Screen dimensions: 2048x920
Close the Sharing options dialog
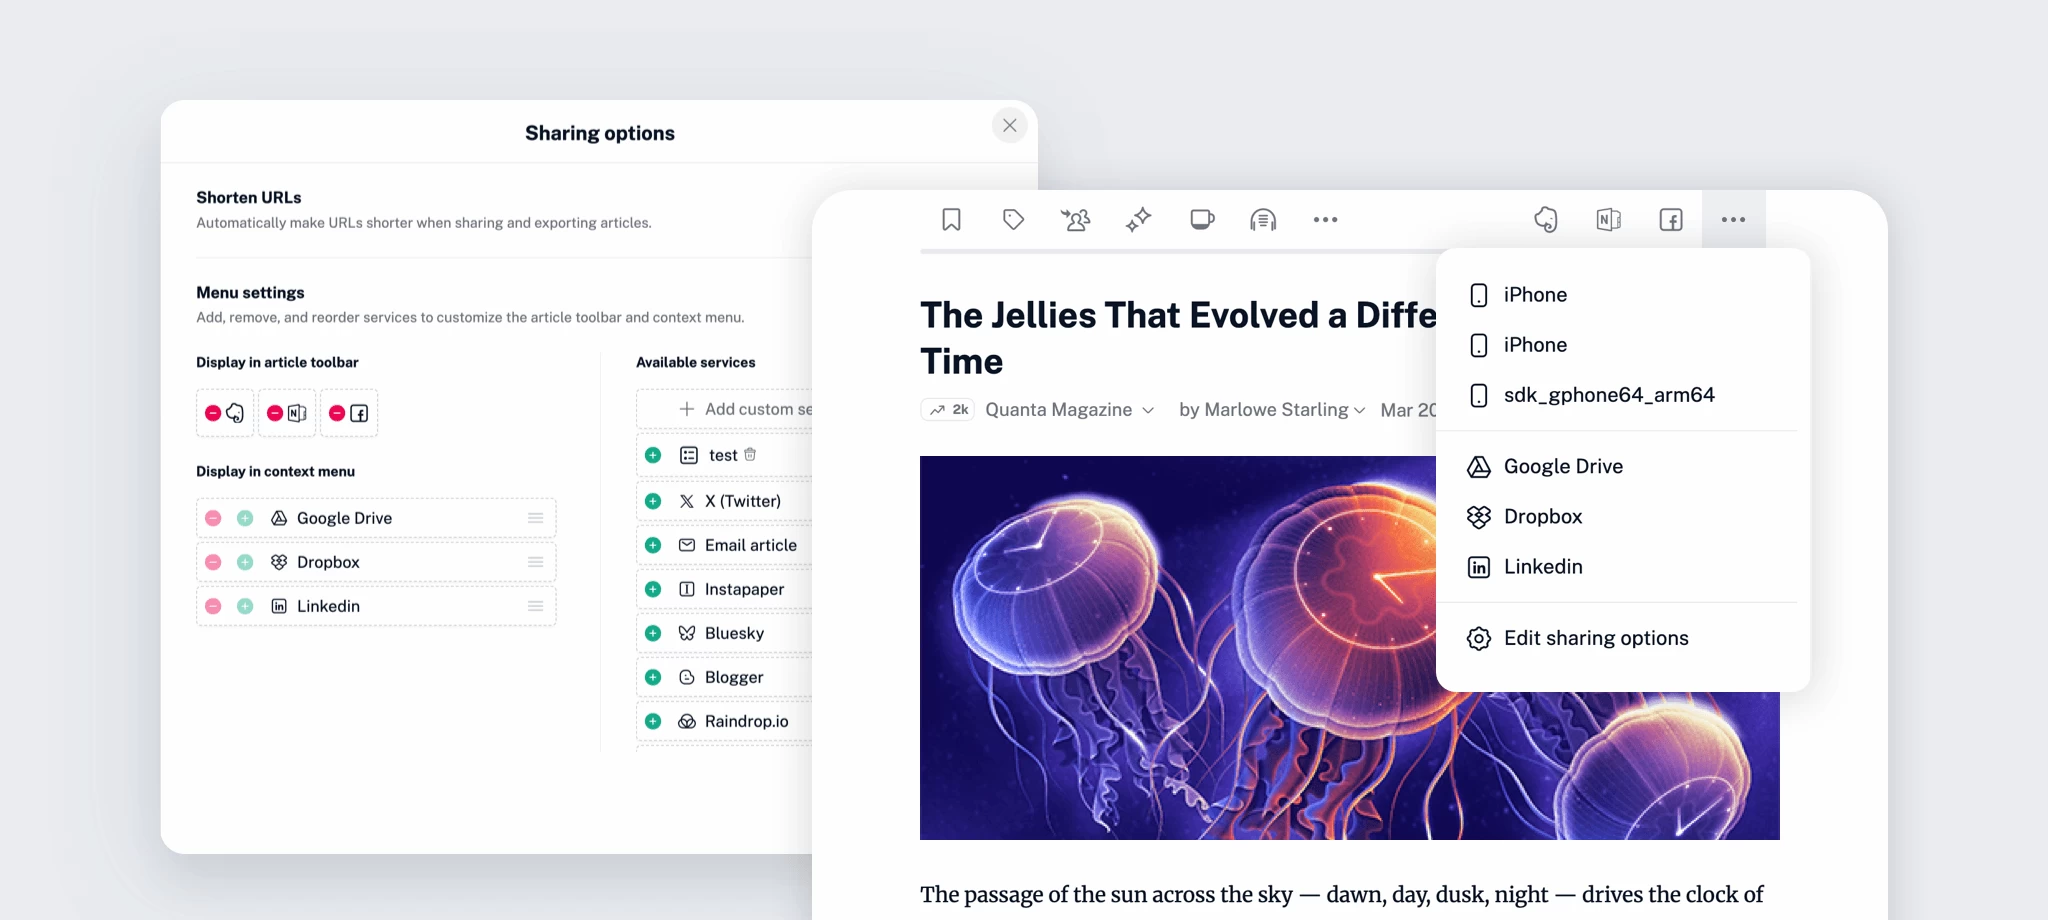1009,126
